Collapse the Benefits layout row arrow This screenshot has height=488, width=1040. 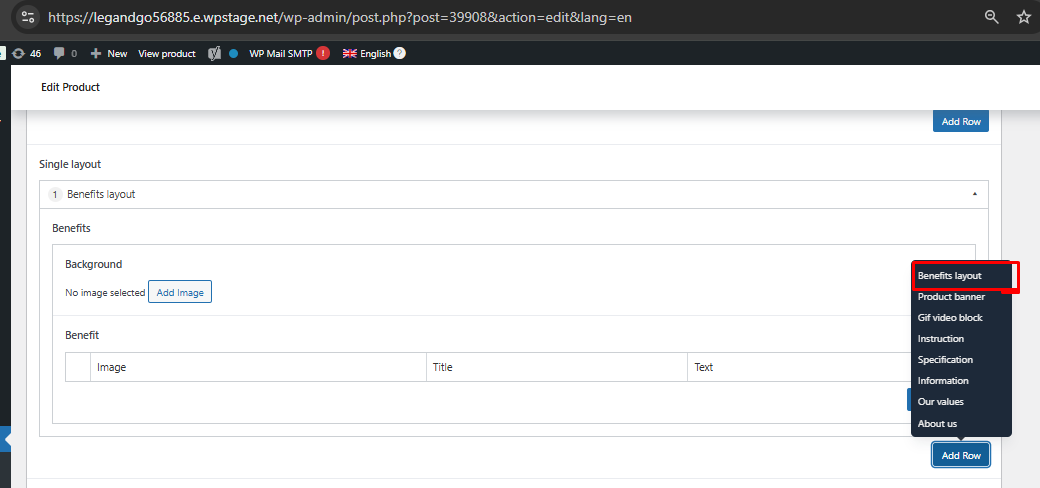(975, 194)
